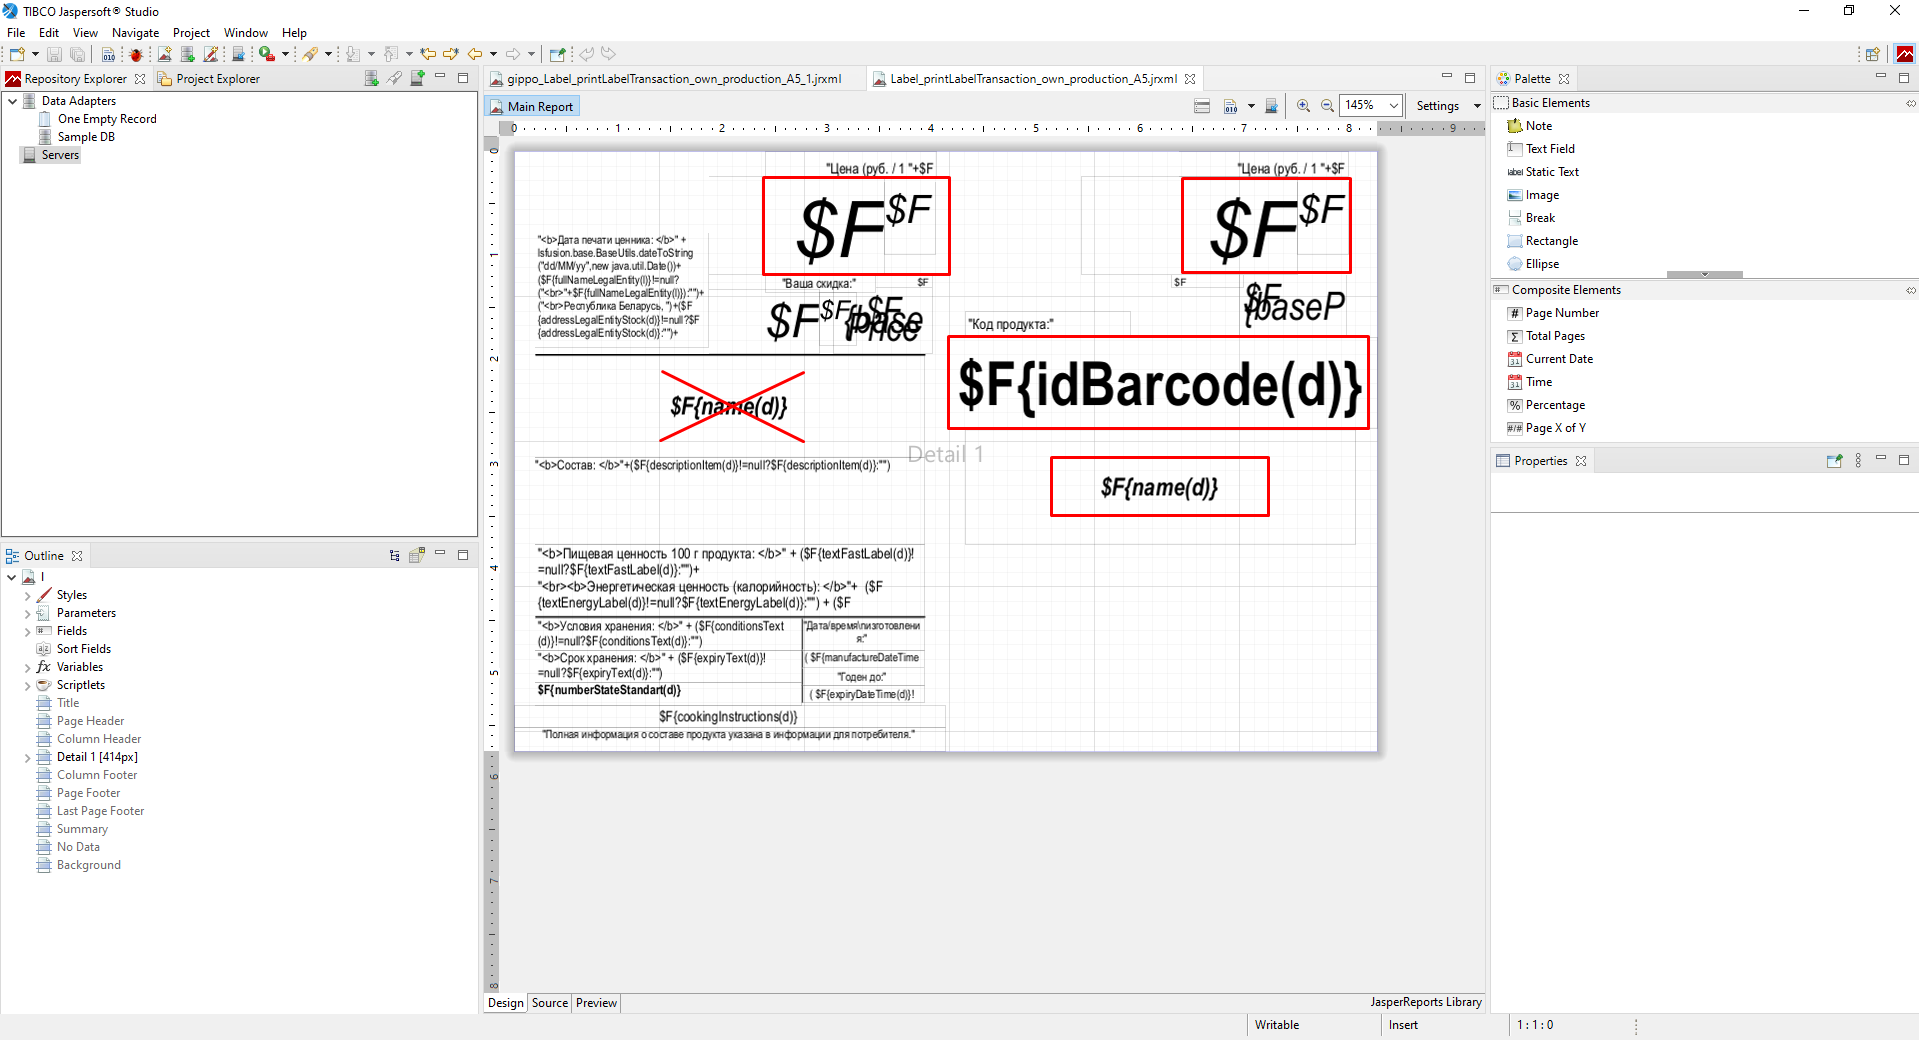Select the $F{idBarcode(d)} field on canvas
Image resolution: width=1919 pixels, height=1040 pixels.
pos(1158,384)
